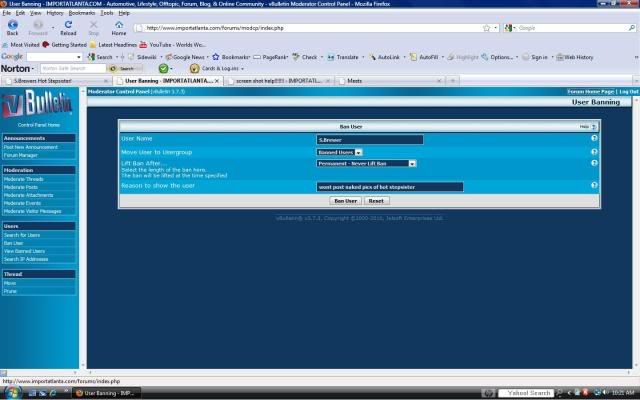Click help icon beside User Name field

[x=594, y=138]
